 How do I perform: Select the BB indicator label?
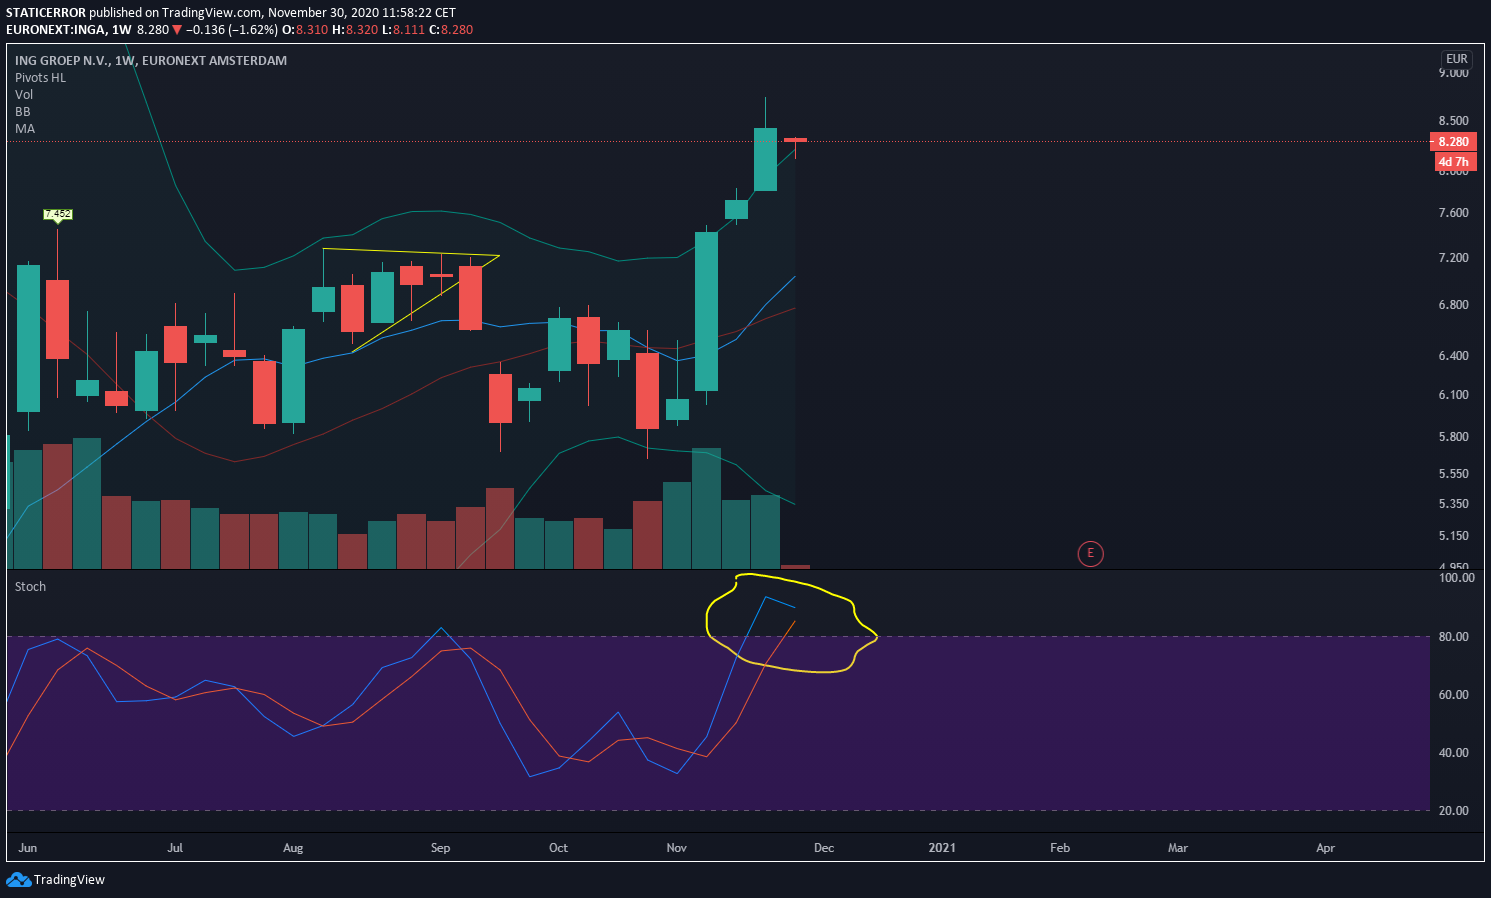(22, 112)
